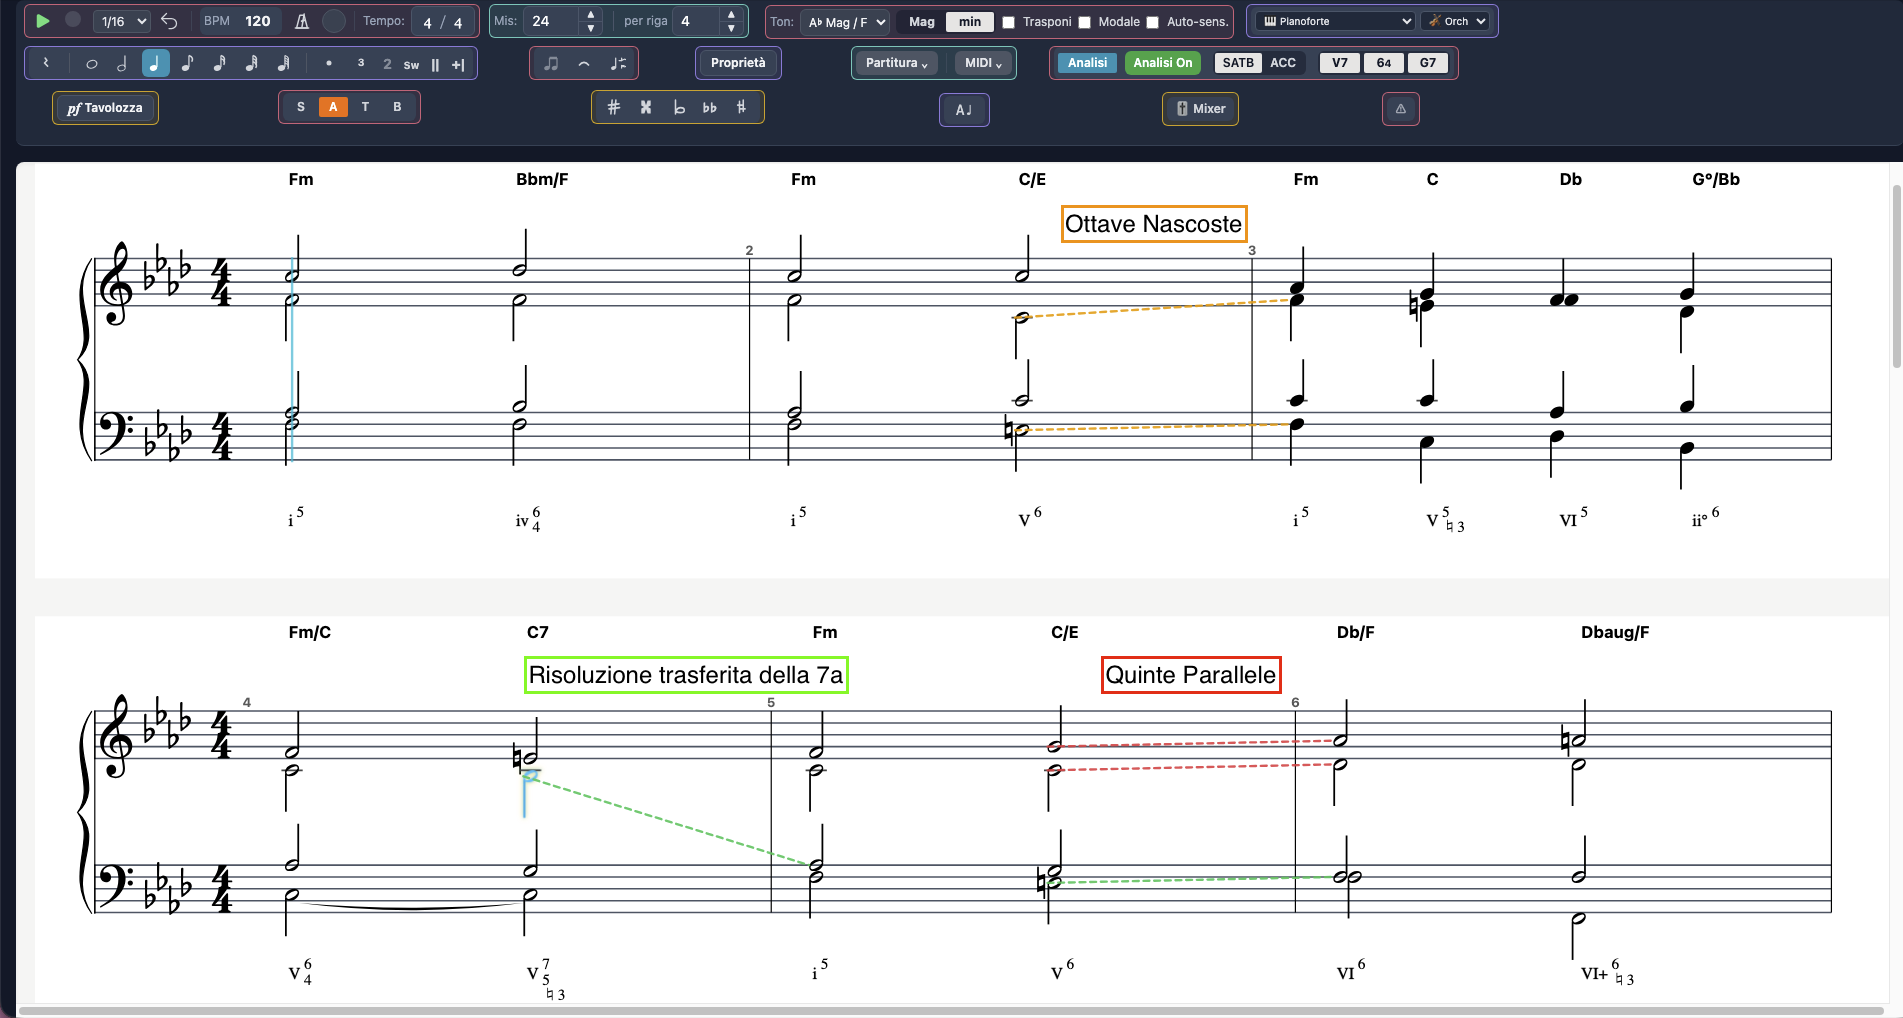Open the 1/16 grid dropdown
Screen dimensions: 1903x1018
point(123,21)
